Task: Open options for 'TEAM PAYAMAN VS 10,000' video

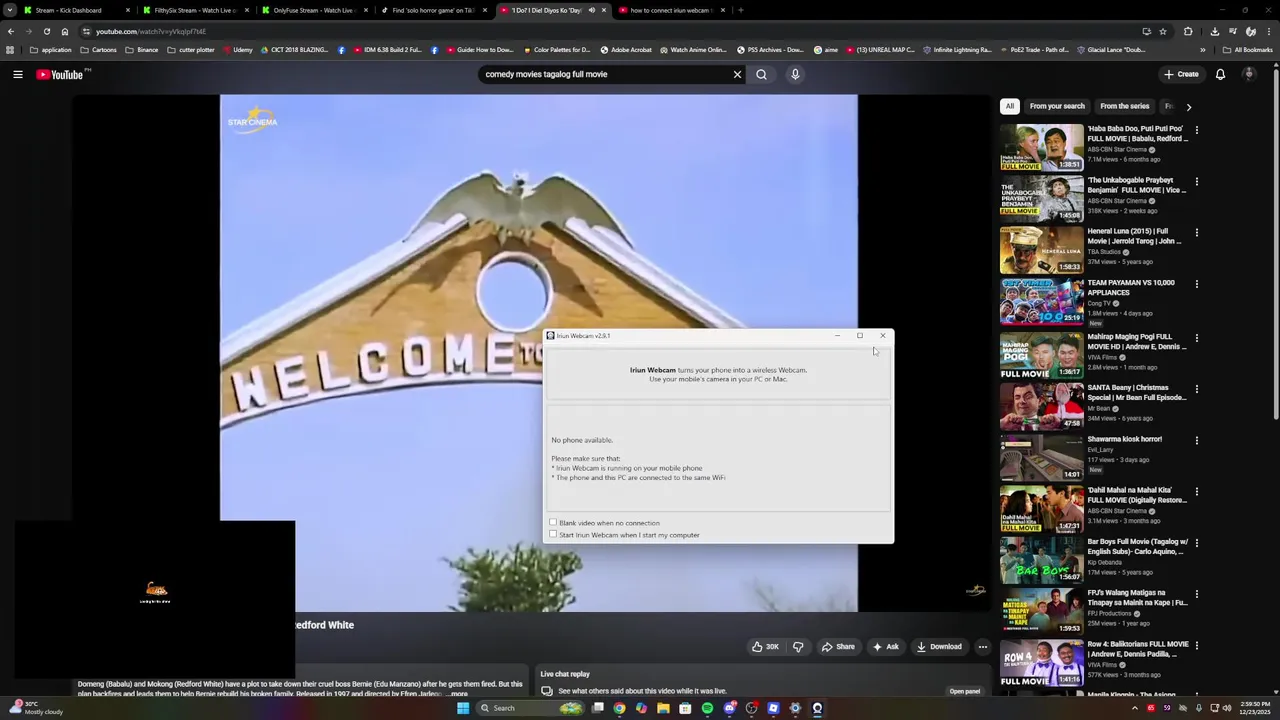Action: [1196, 284]
